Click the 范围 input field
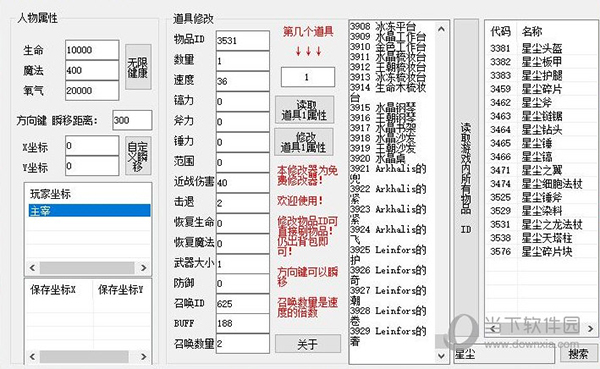Screen dimensions: 600x369 (x=243, y=162)
